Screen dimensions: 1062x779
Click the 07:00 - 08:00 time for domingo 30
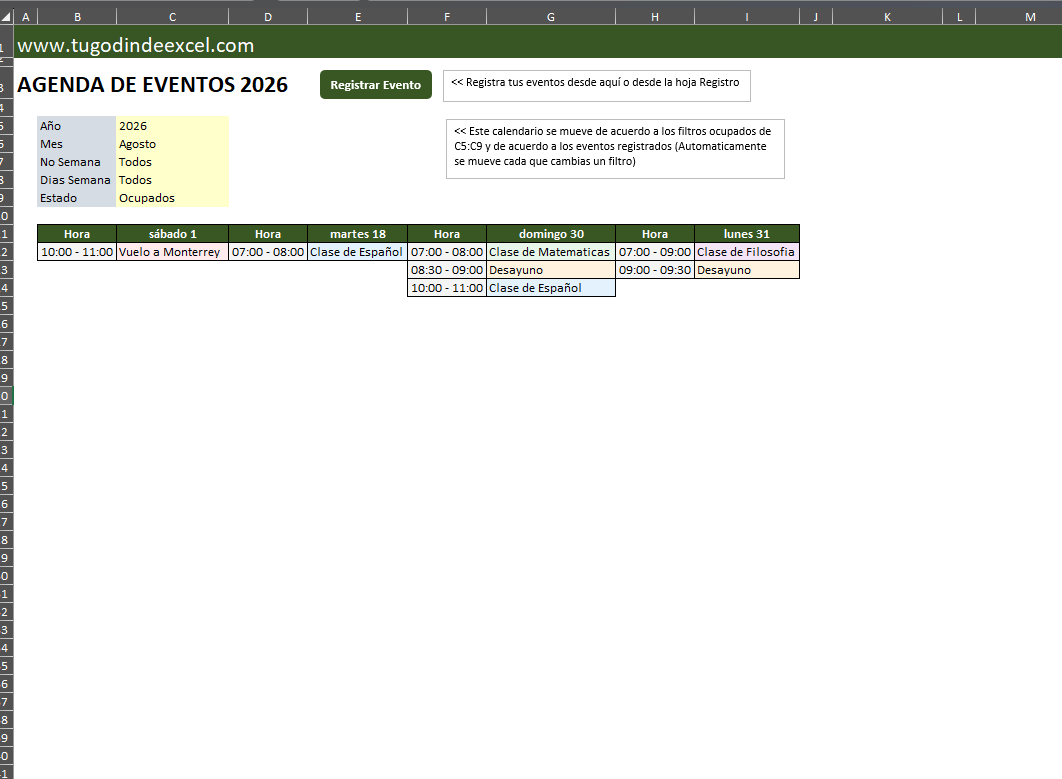click(447, 252)
